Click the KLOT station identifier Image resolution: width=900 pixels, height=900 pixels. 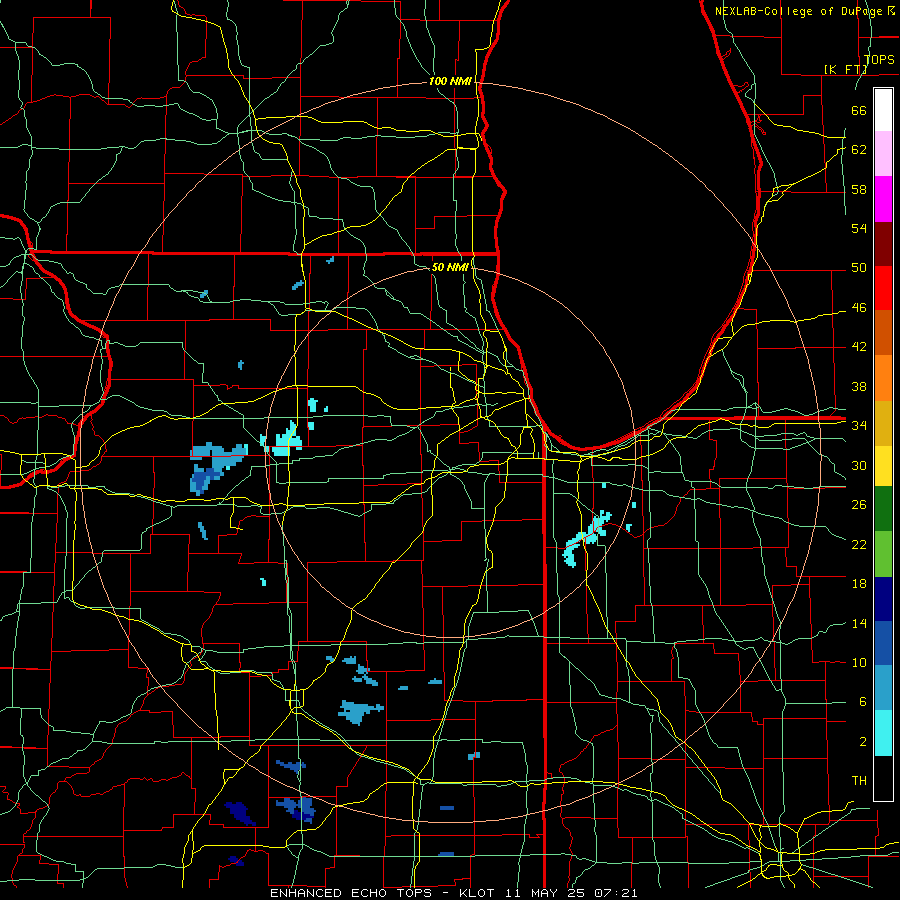[478, 893]
